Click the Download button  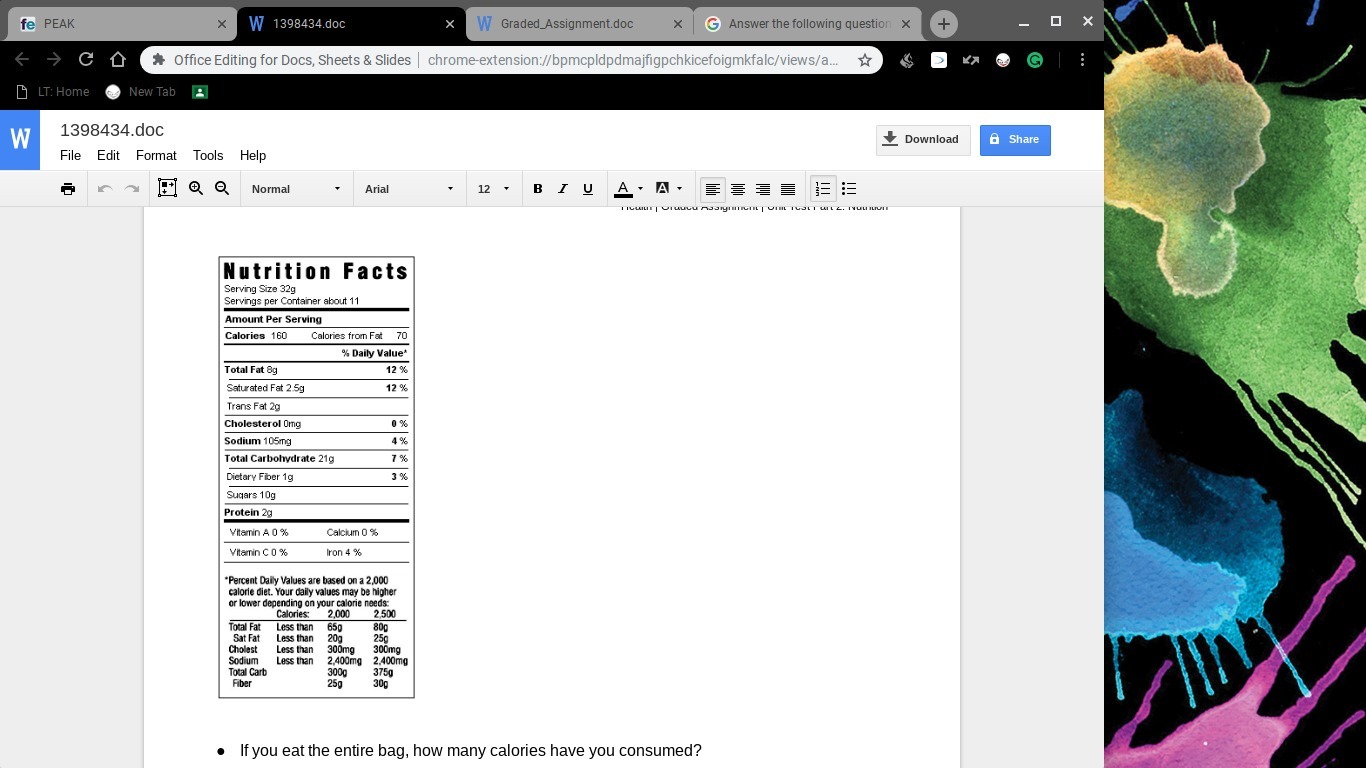[x=923, y=140]
